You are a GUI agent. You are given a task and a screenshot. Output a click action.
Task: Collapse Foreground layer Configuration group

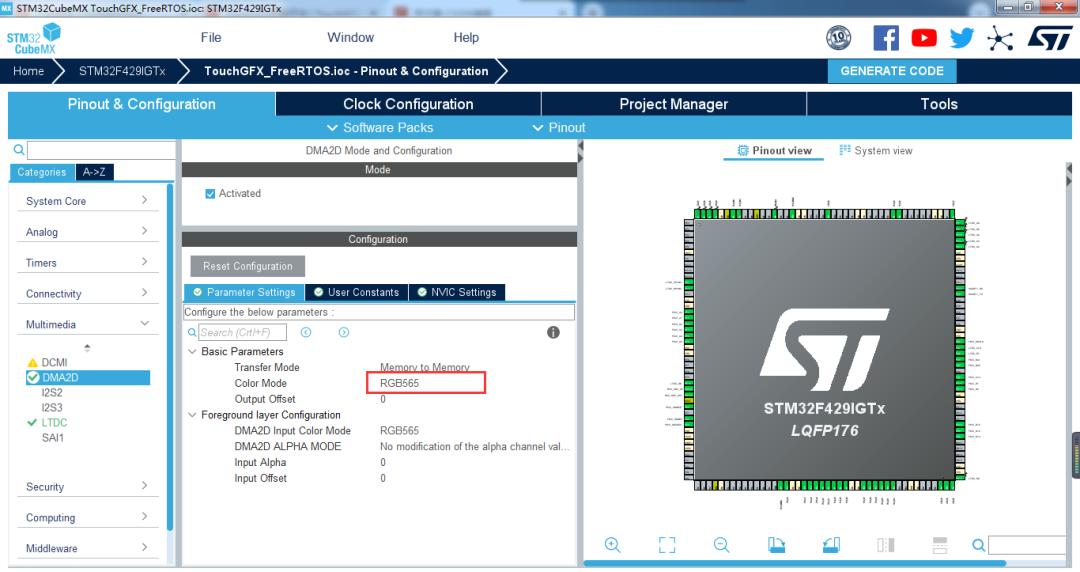[192, 415]
